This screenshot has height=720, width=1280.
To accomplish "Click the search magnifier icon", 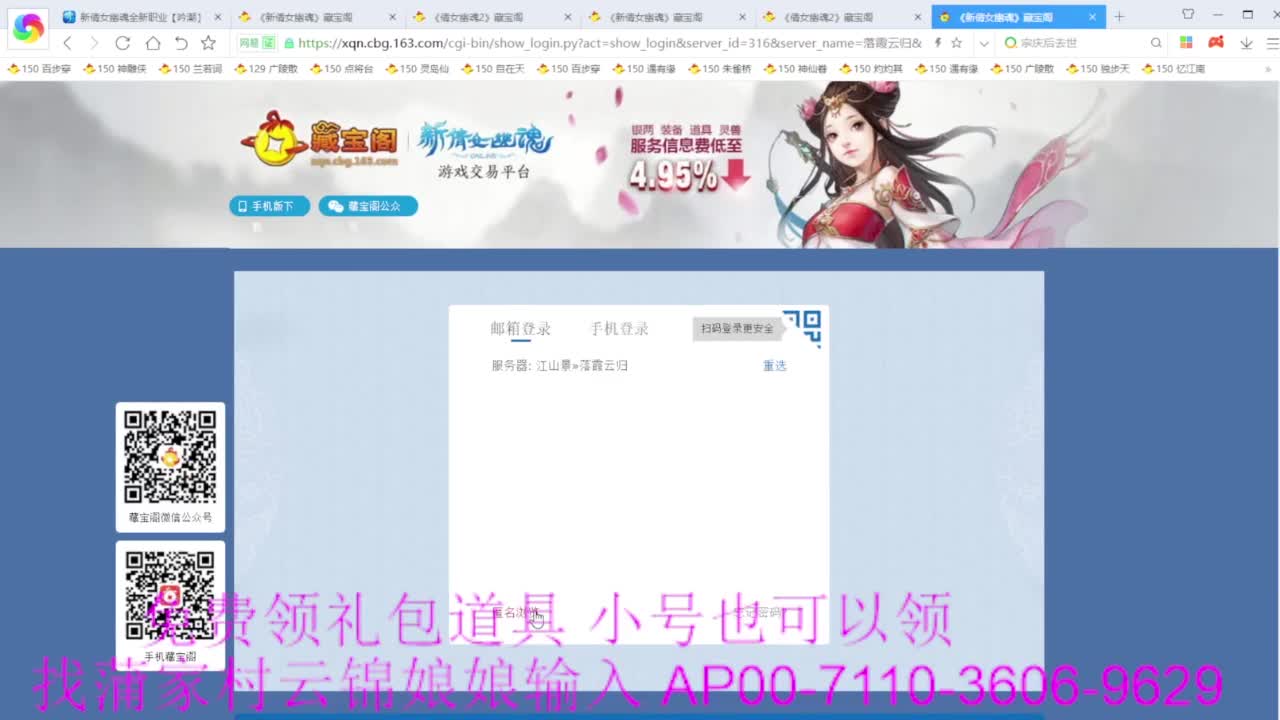I will click(x=1156, y=43).
